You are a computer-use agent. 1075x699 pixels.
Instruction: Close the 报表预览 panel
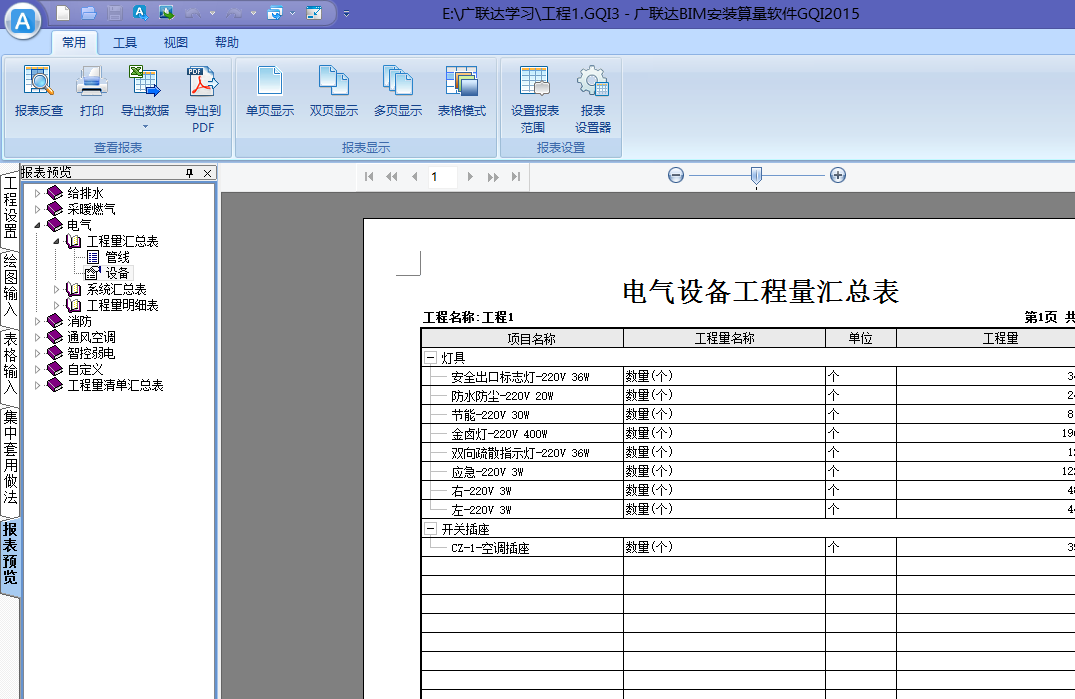tap(207, 173)
